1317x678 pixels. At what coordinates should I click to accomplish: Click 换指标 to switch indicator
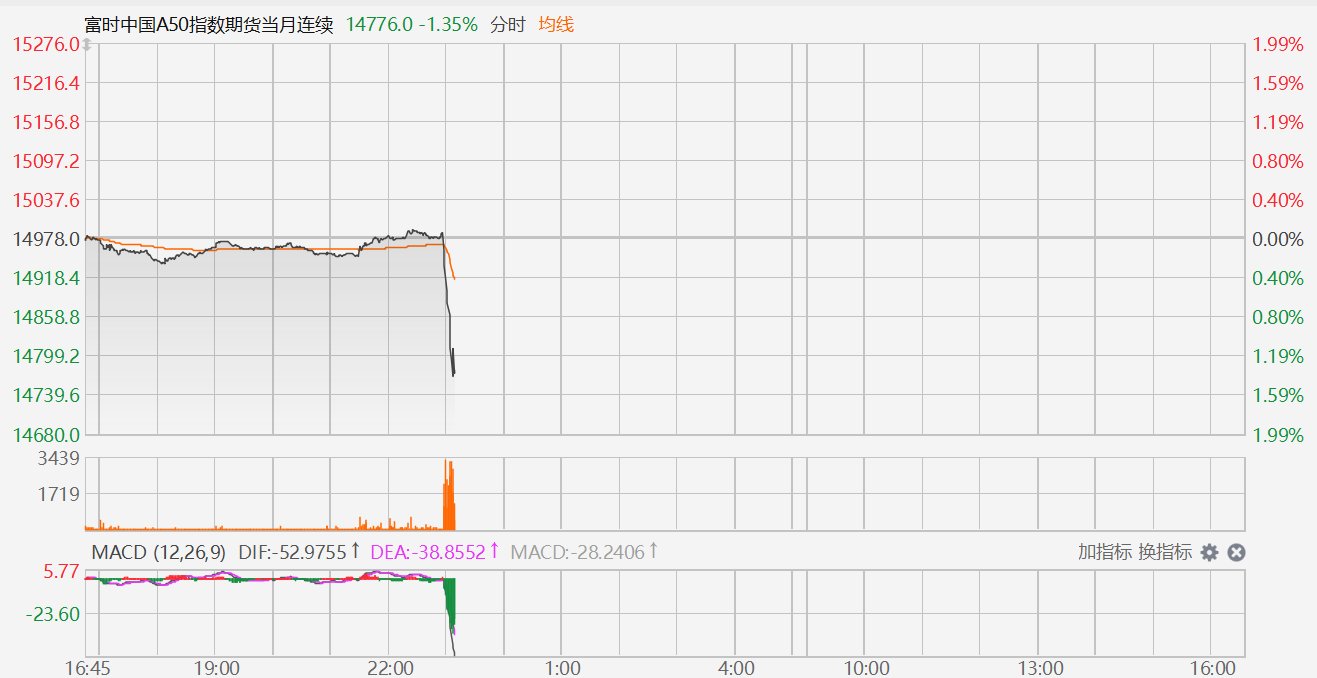1164,552
